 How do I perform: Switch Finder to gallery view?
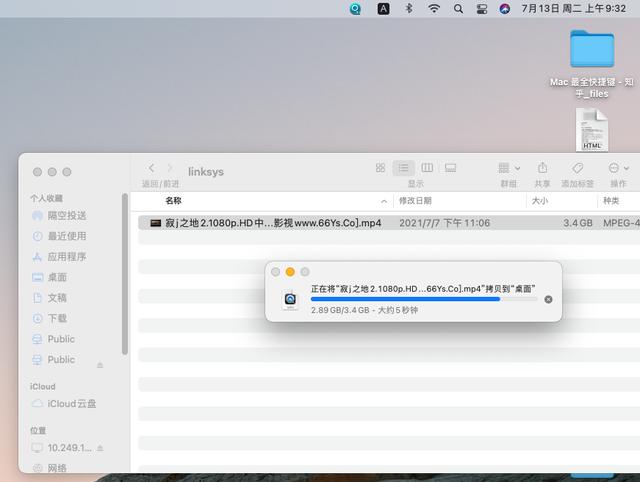click(x=451, y=168)
